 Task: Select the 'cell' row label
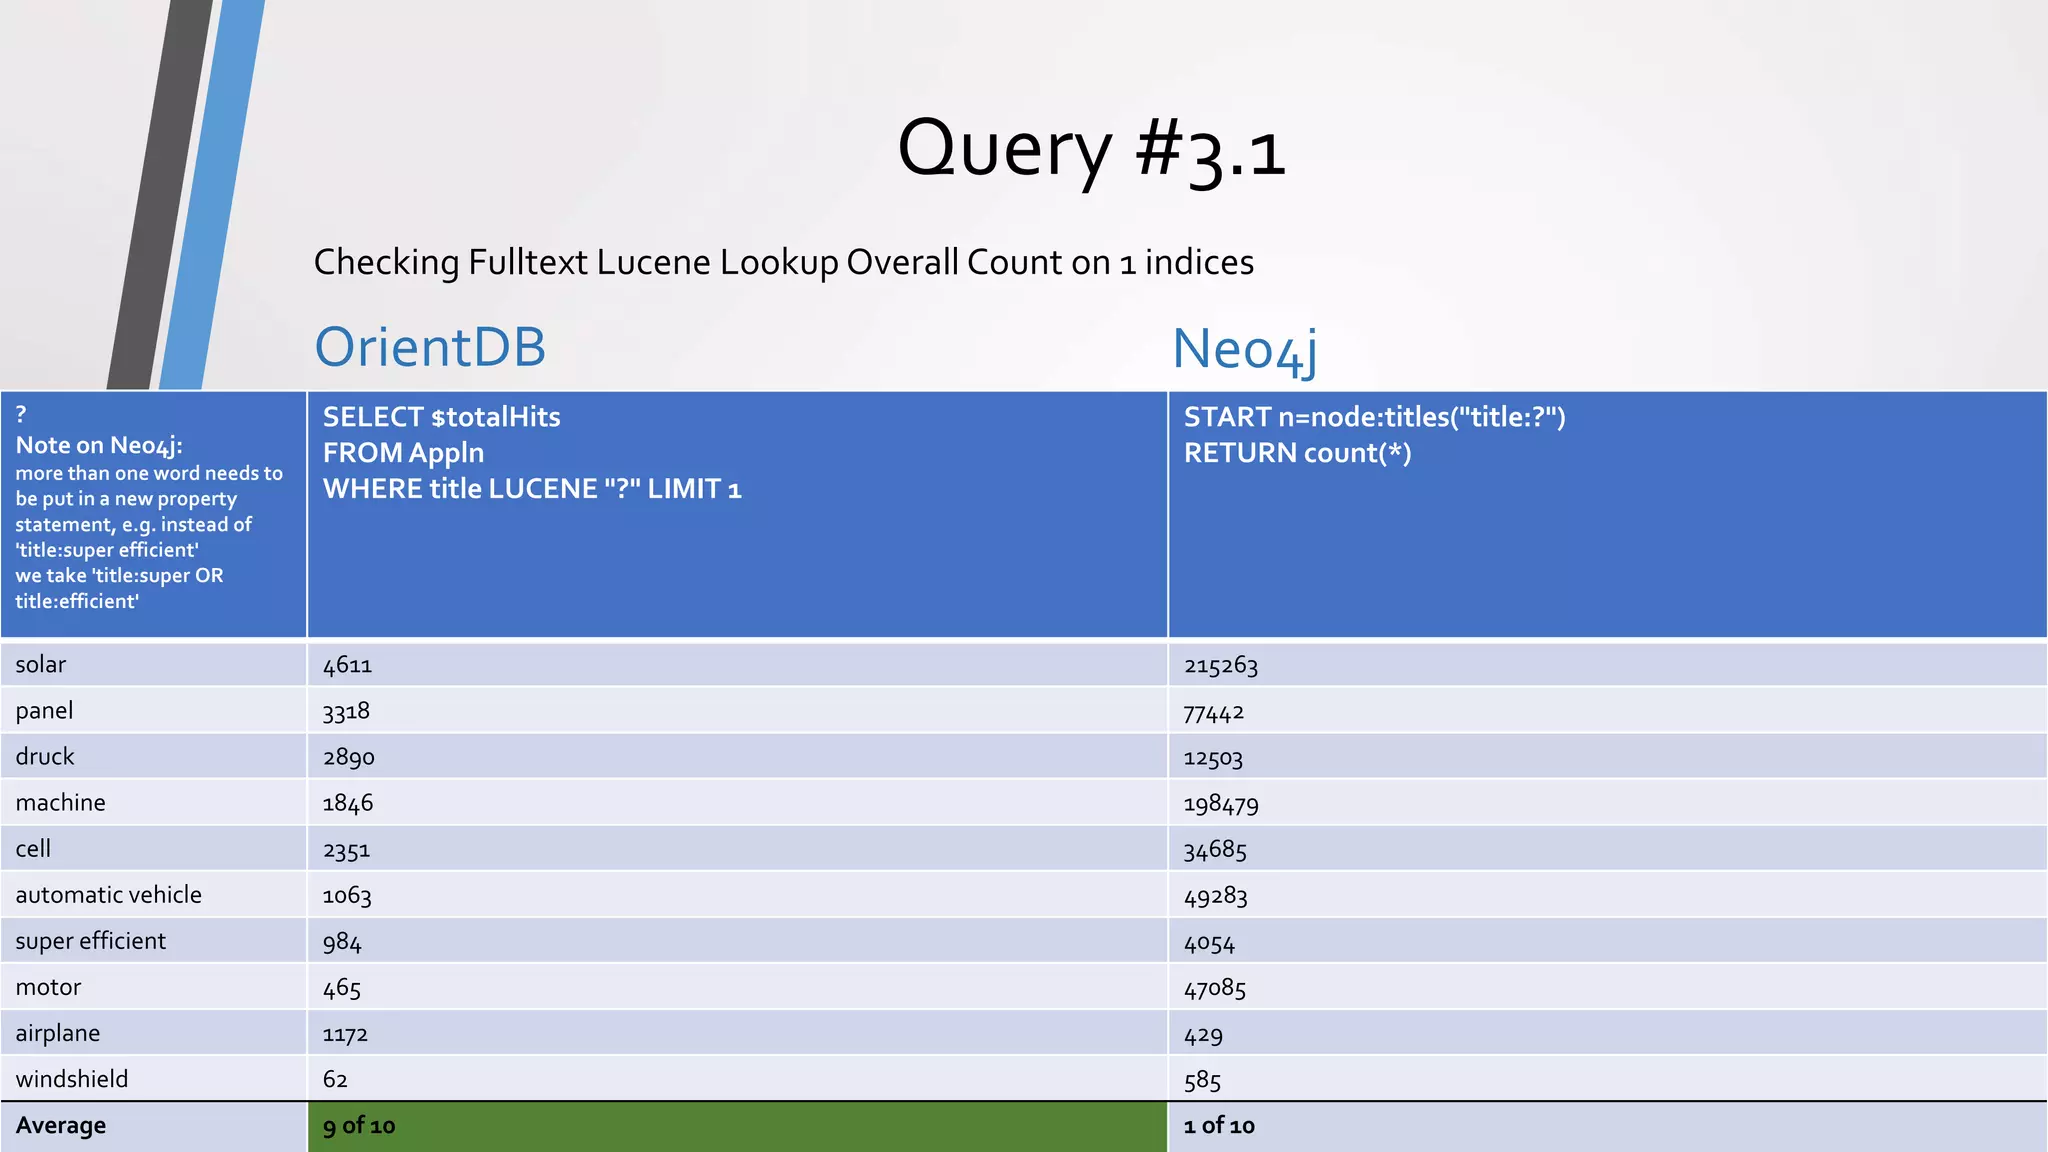click(33, 848)
